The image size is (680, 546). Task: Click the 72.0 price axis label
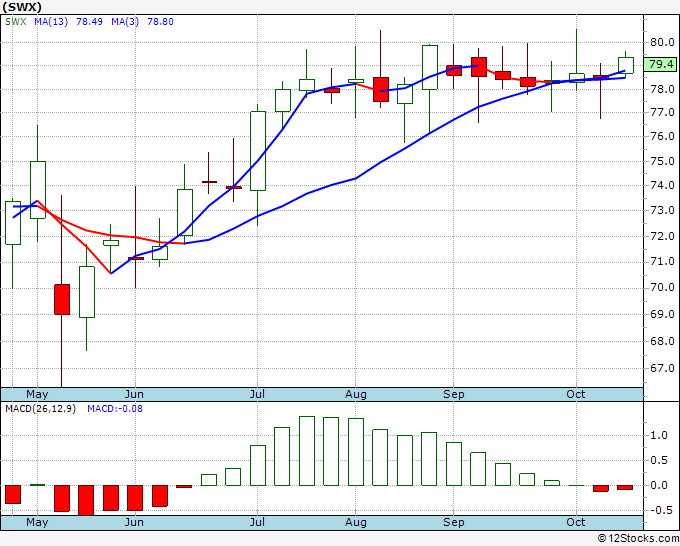click(x=662, y=237)
